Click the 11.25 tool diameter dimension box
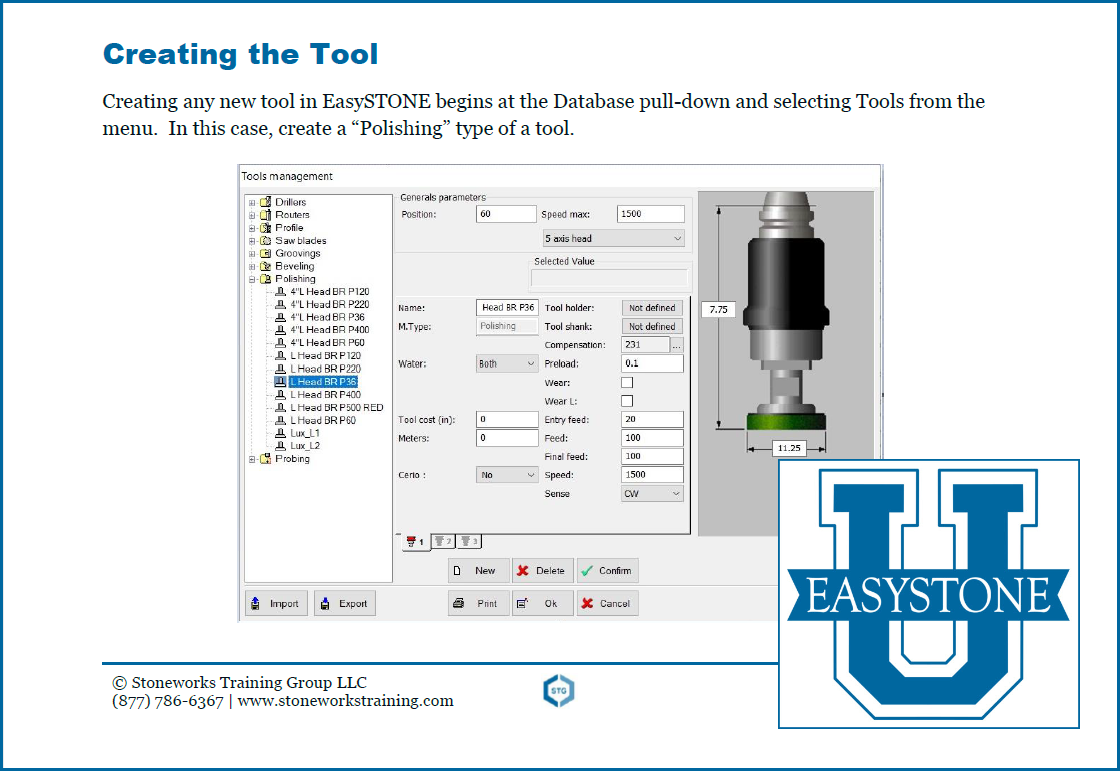 click(789, 448)
